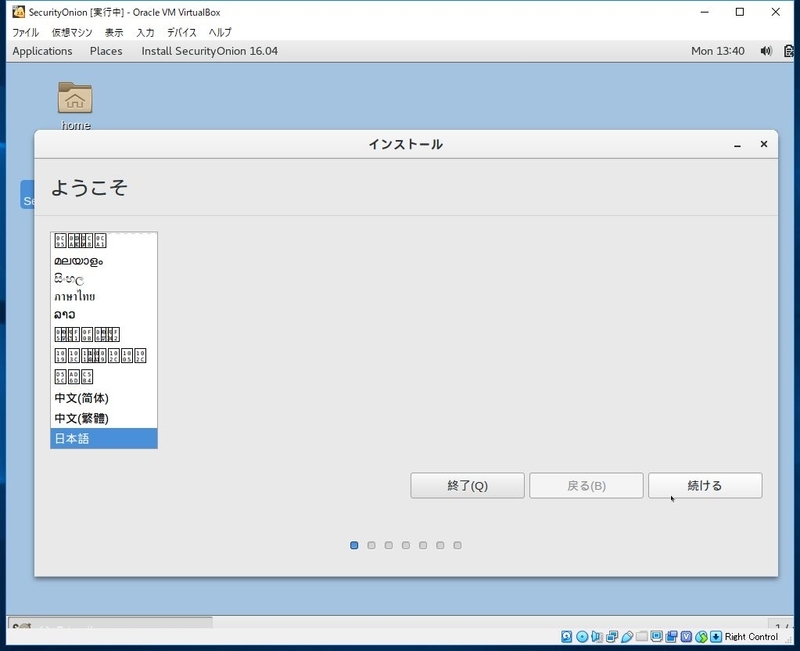
Task: Click the 終了(Q) quit button
Action: point(467,486)
